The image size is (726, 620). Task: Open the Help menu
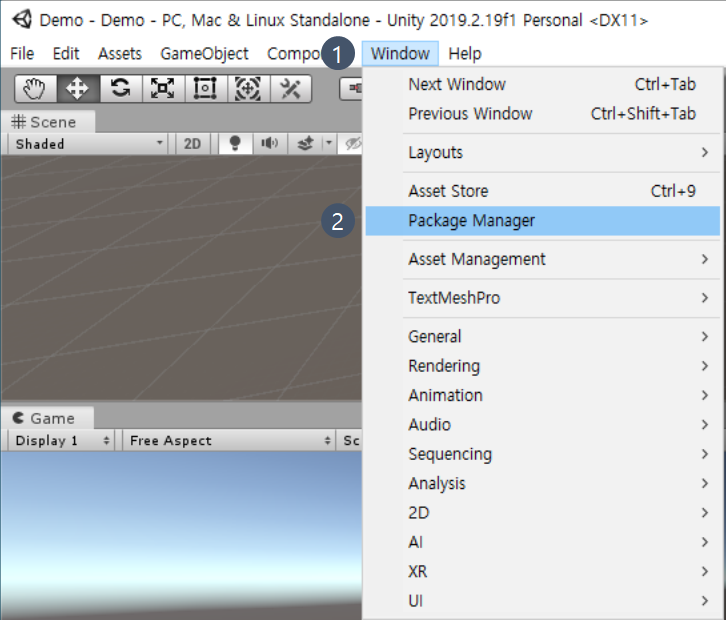[x=465, y=54]
